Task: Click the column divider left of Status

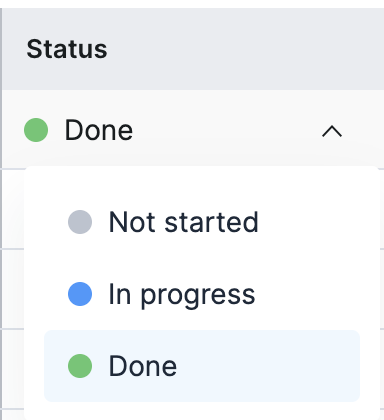Action: [x=1, y=213]
